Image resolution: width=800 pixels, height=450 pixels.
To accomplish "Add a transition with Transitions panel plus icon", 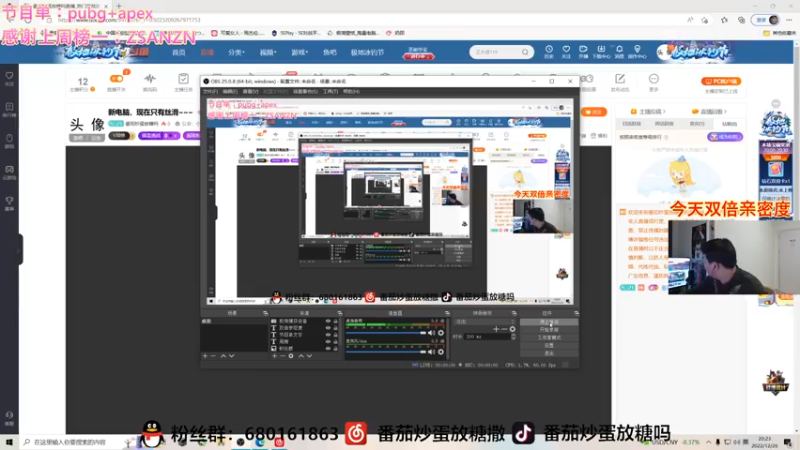I will point(495,329).
